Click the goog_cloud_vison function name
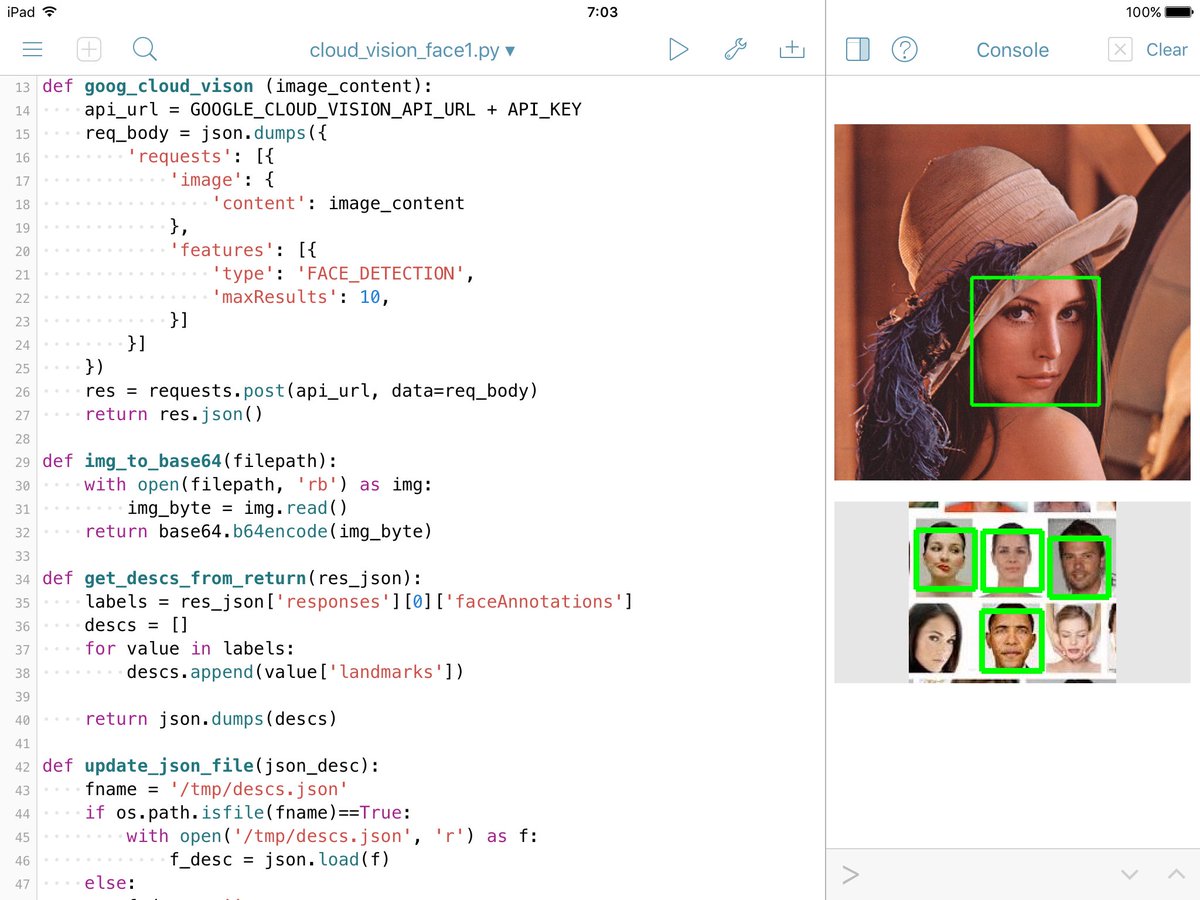This screenshot has width=1200, height=900. (167, 86)
